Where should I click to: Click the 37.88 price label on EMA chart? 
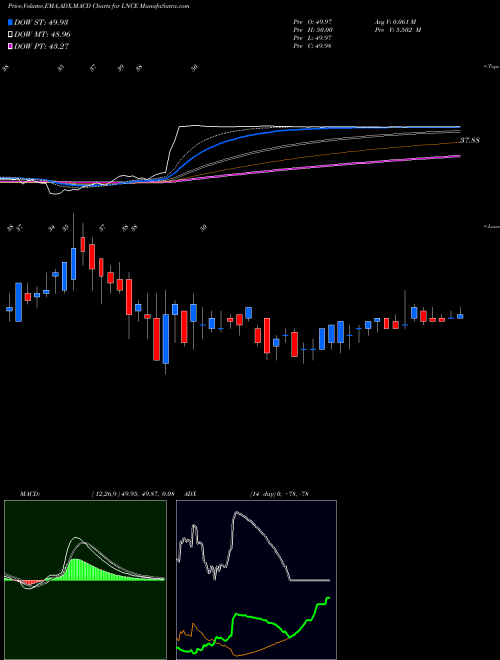470,140
